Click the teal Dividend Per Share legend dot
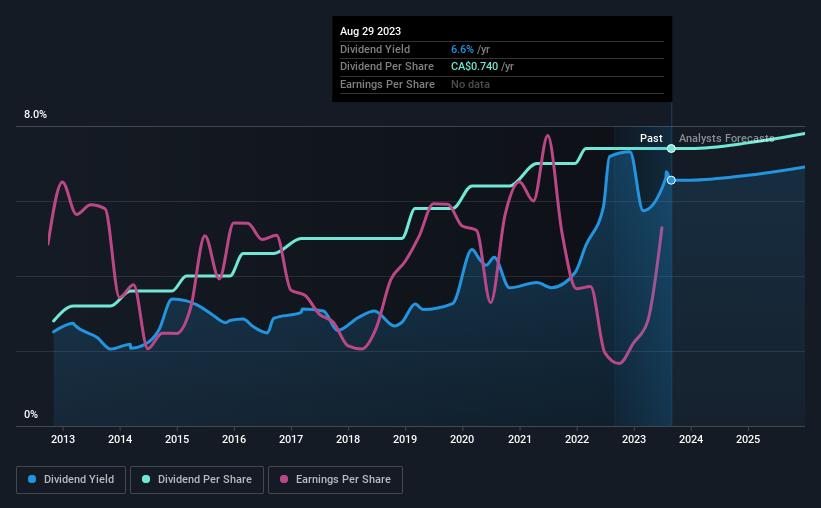821x508 pixels. 146,479
